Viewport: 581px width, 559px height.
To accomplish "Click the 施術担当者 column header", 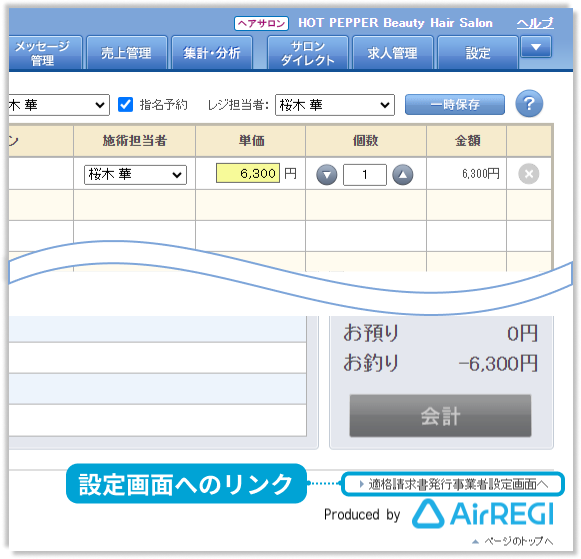I will click(135, 141).
